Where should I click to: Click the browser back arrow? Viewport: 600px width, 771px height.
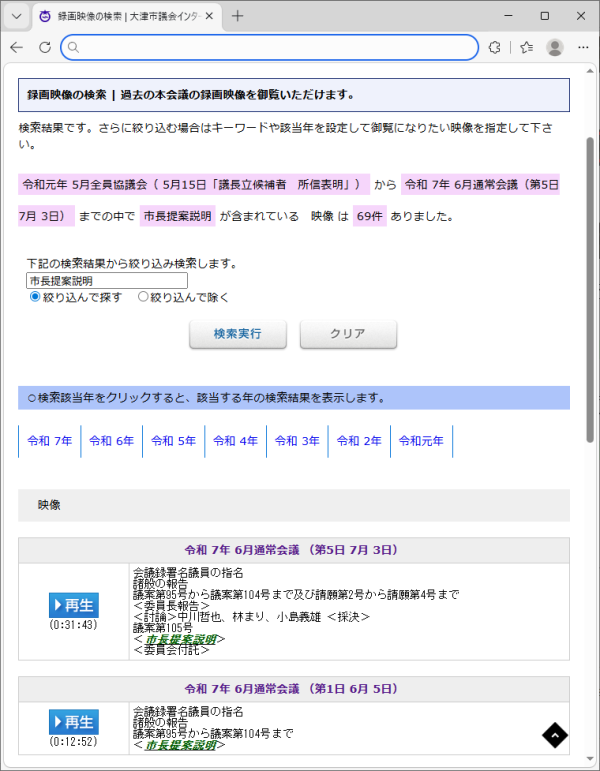pyautogui.click(x=17, y=48)
